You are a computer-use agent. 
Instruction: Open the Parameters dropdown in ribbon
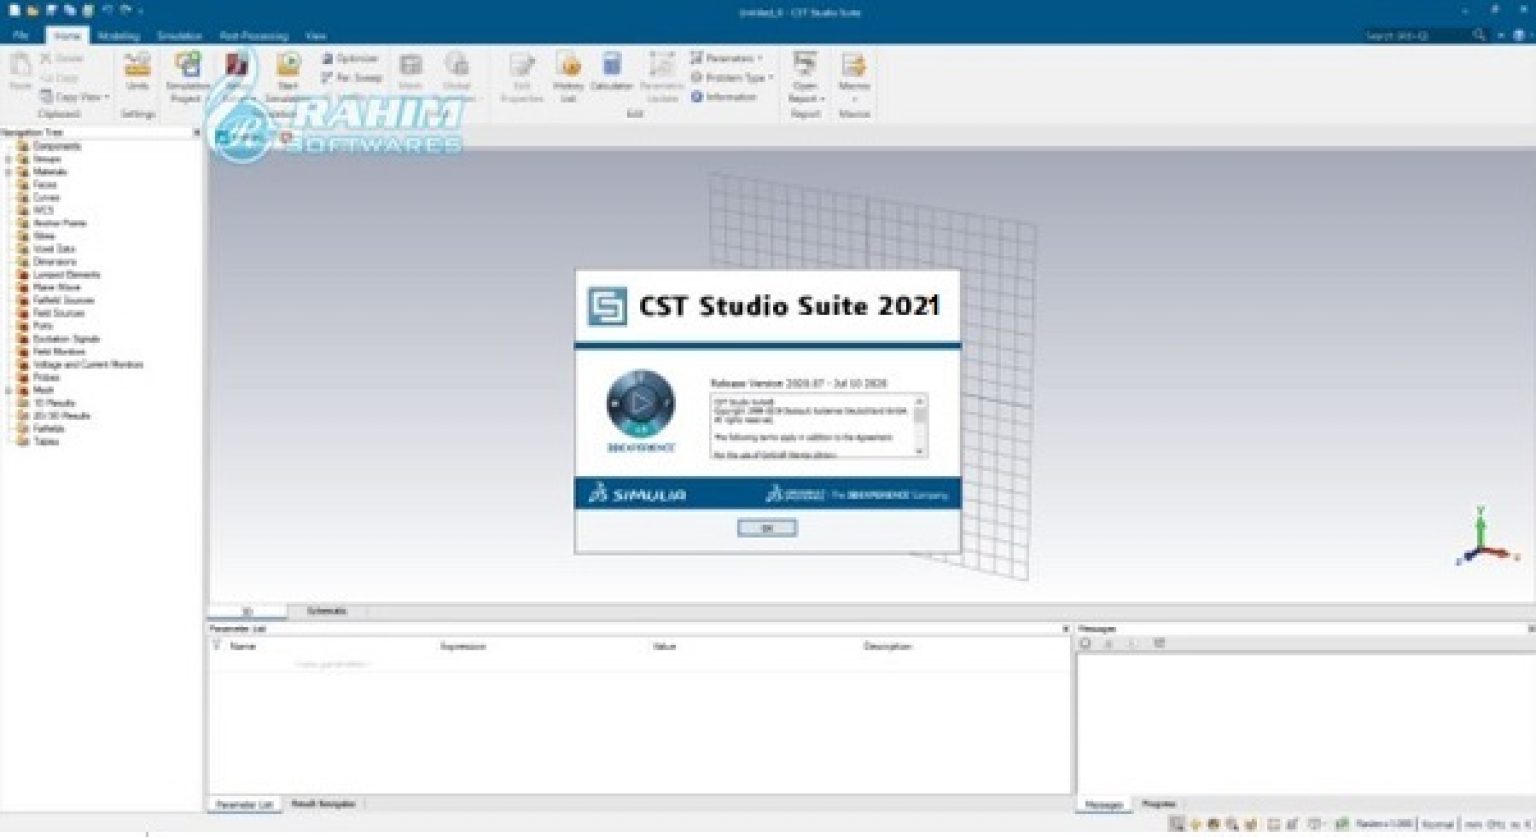pyautogui.click(x=727, y=58)
